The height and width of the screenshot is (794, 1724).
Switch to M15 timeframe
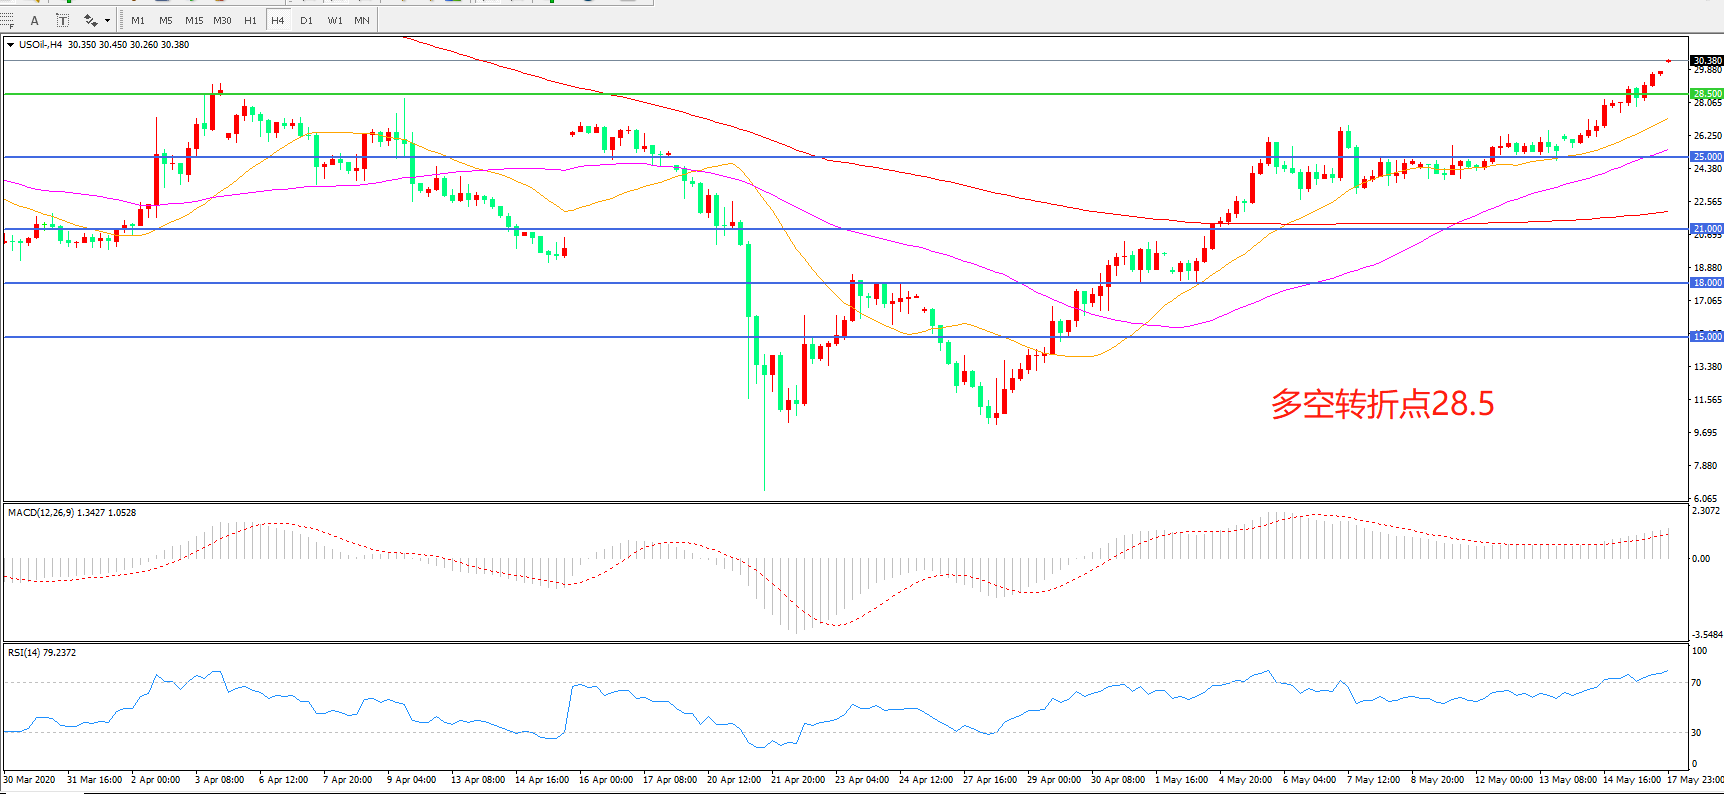(194, 20)
